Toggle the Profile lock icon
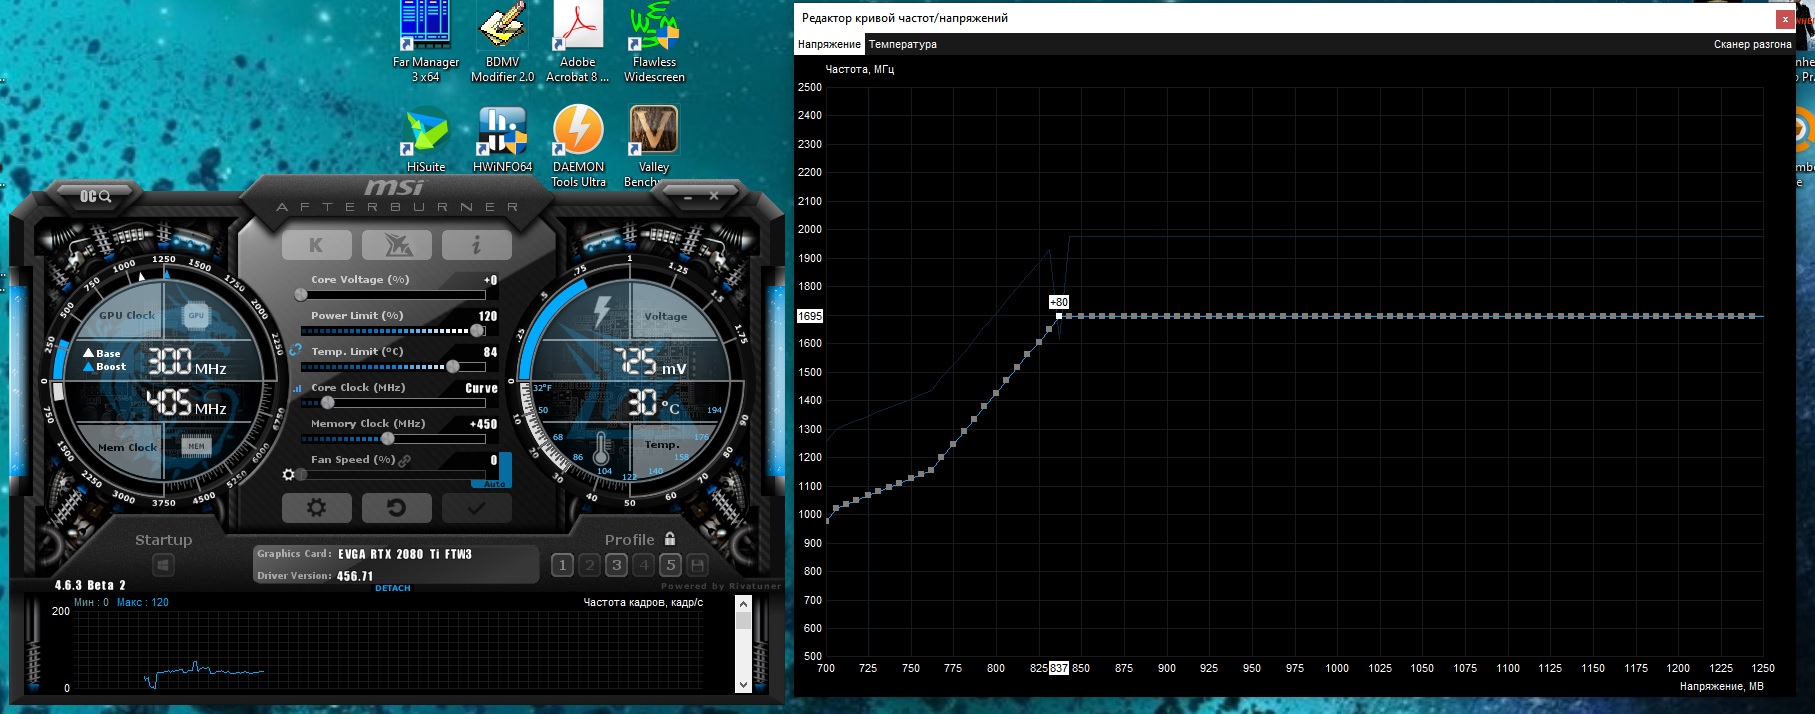Viewport: 1815px width, 714px height. (670, 539)
